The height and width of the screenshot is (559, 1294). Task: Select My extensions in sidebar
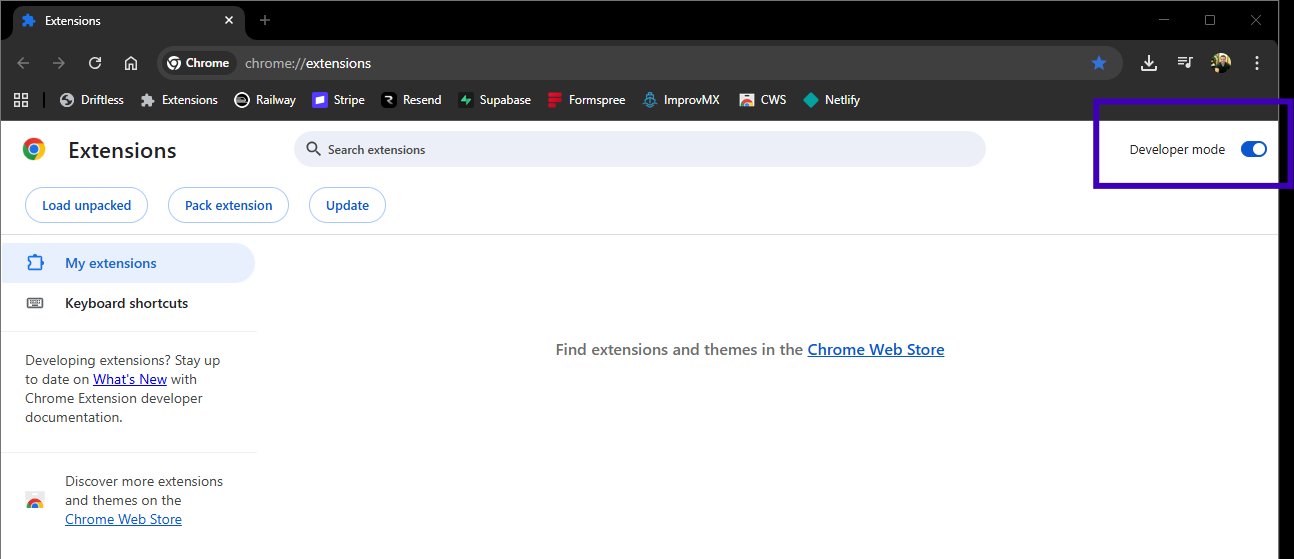click(x=110, y=263)
